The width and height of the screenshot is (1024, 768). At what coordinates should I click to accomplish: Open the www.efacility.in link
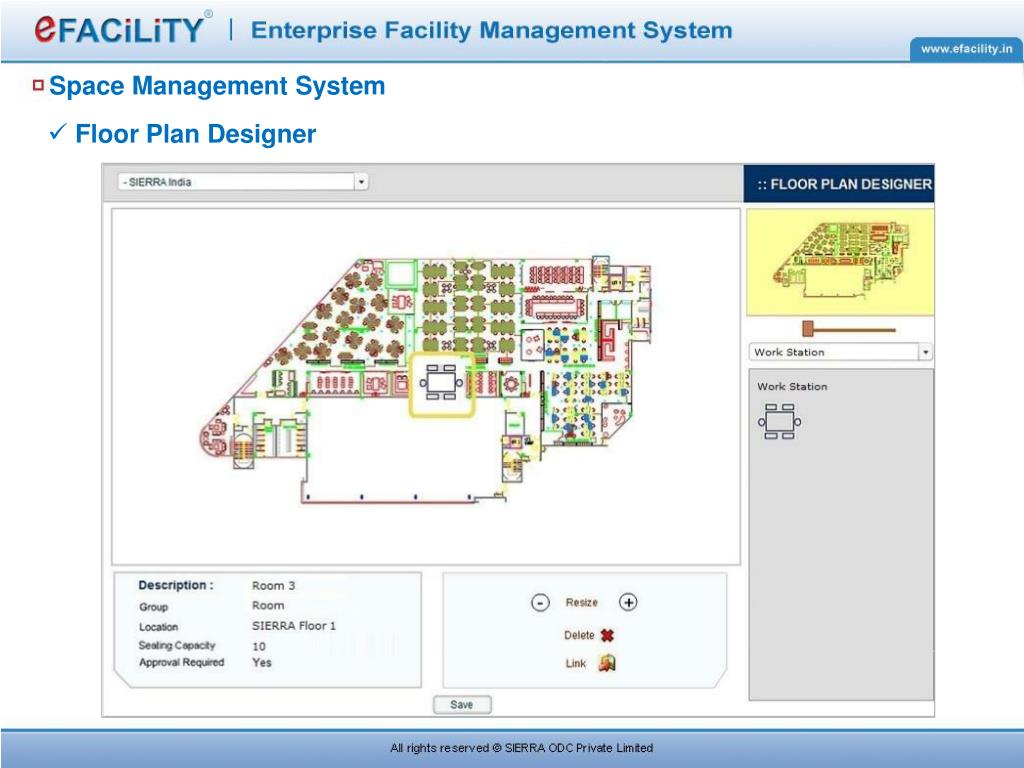point(967,49)
